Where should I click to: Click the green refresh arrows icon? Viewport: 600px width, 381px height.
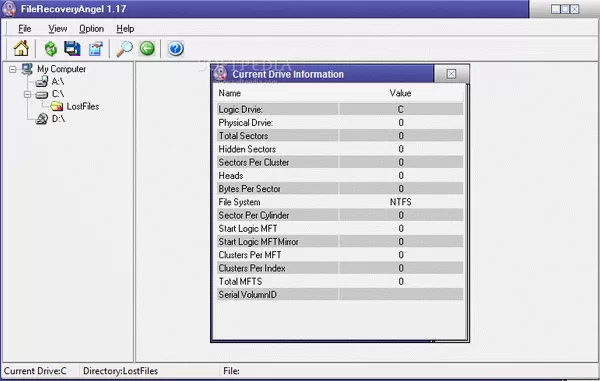pos(51,49)
